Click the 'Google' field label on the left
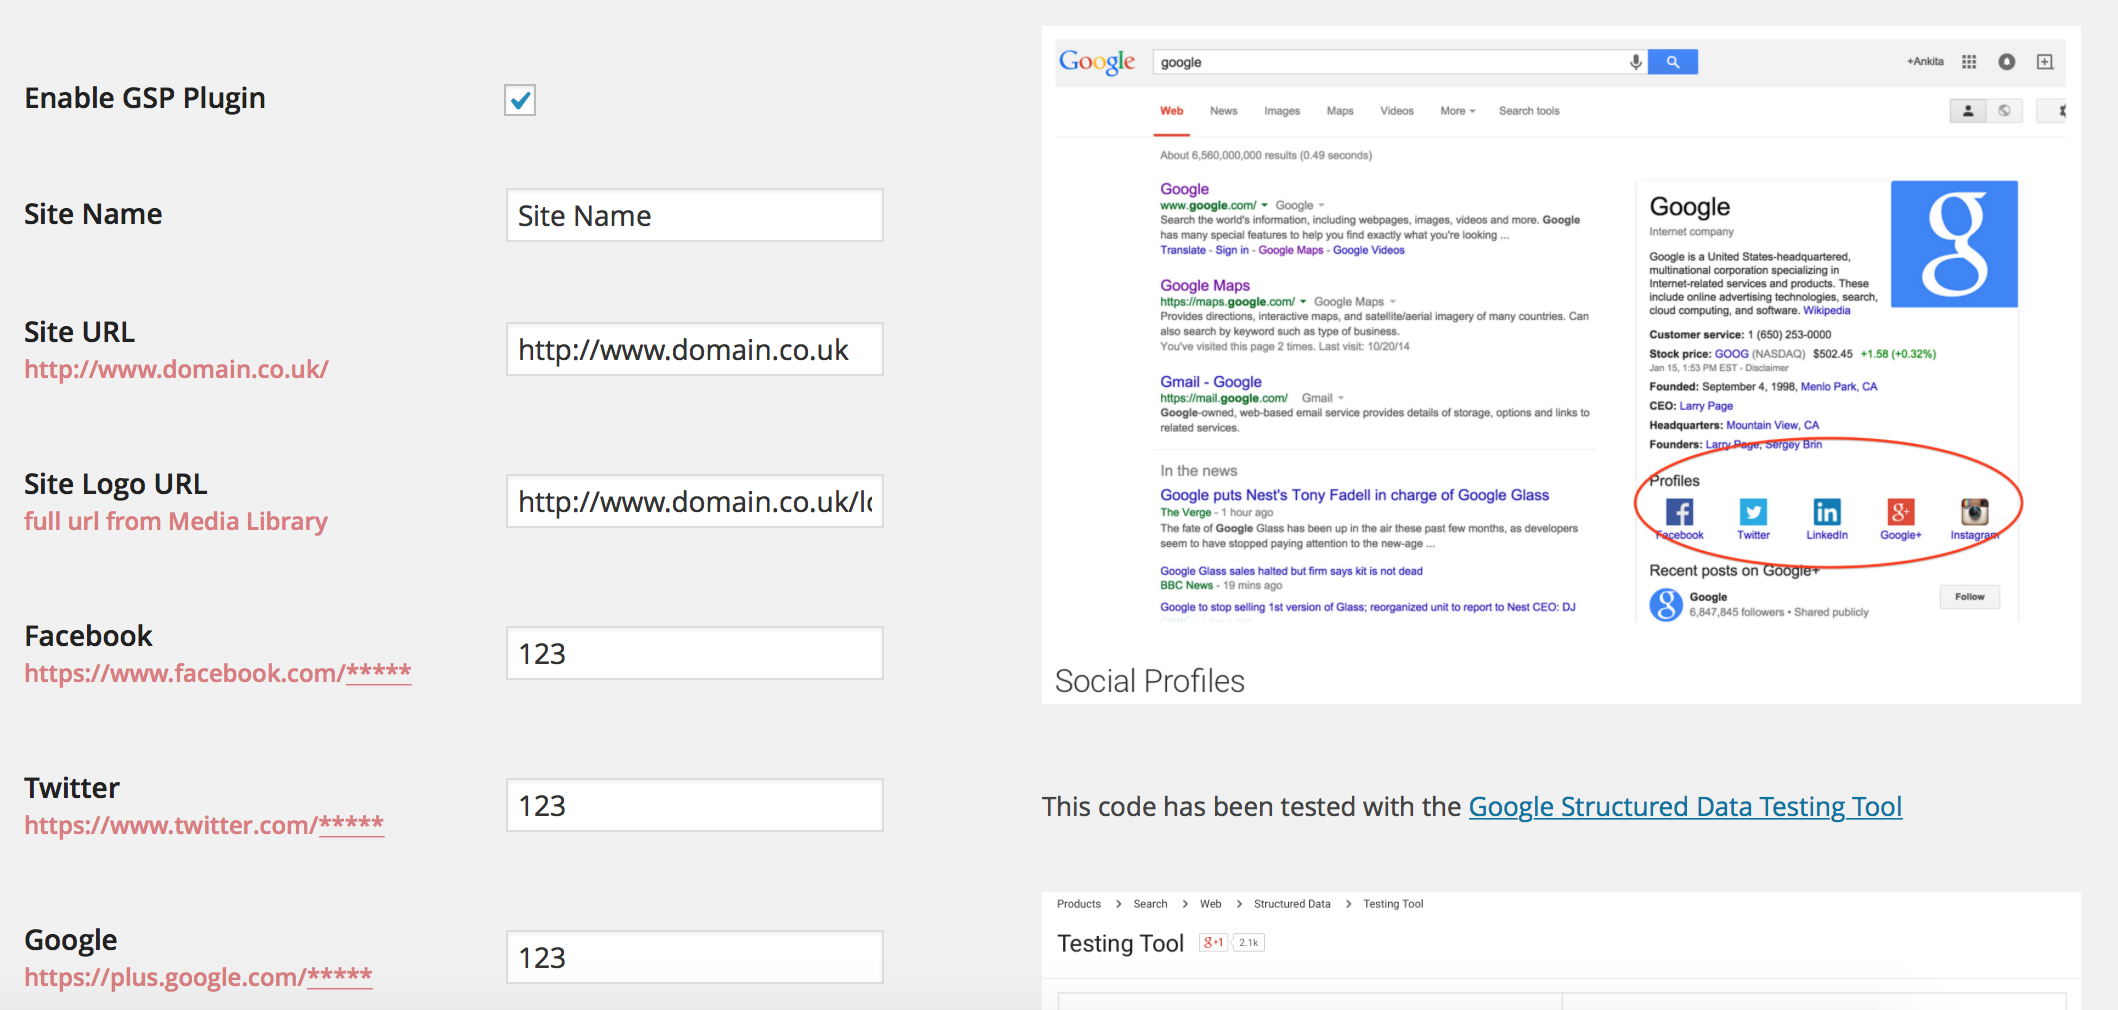2118x1010 pixels. click(x=71, y=940)
